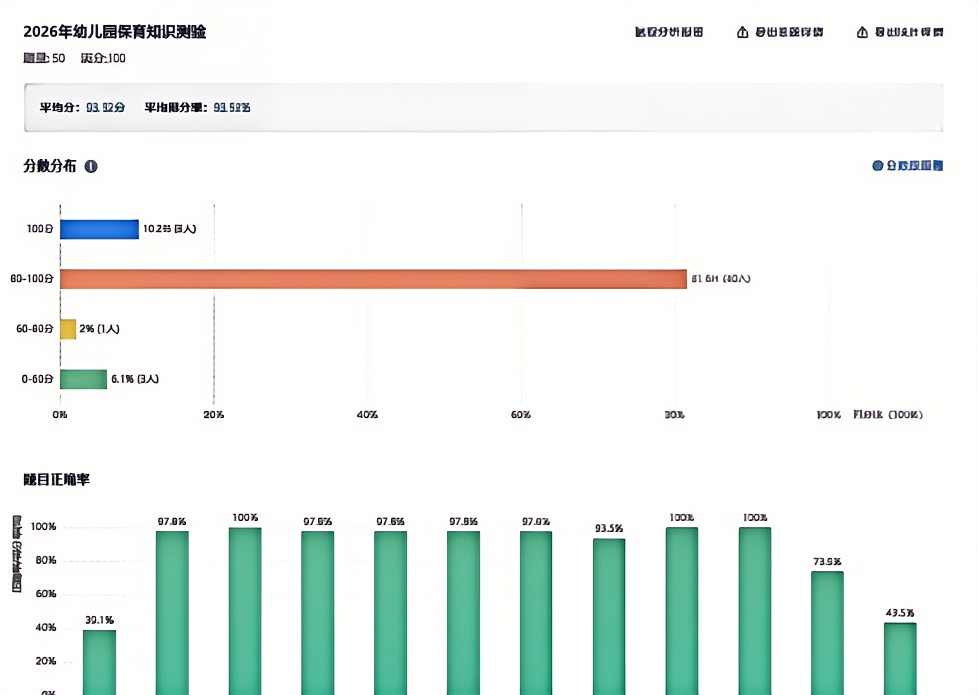Click the question count '50' text

tap(59, 58)
